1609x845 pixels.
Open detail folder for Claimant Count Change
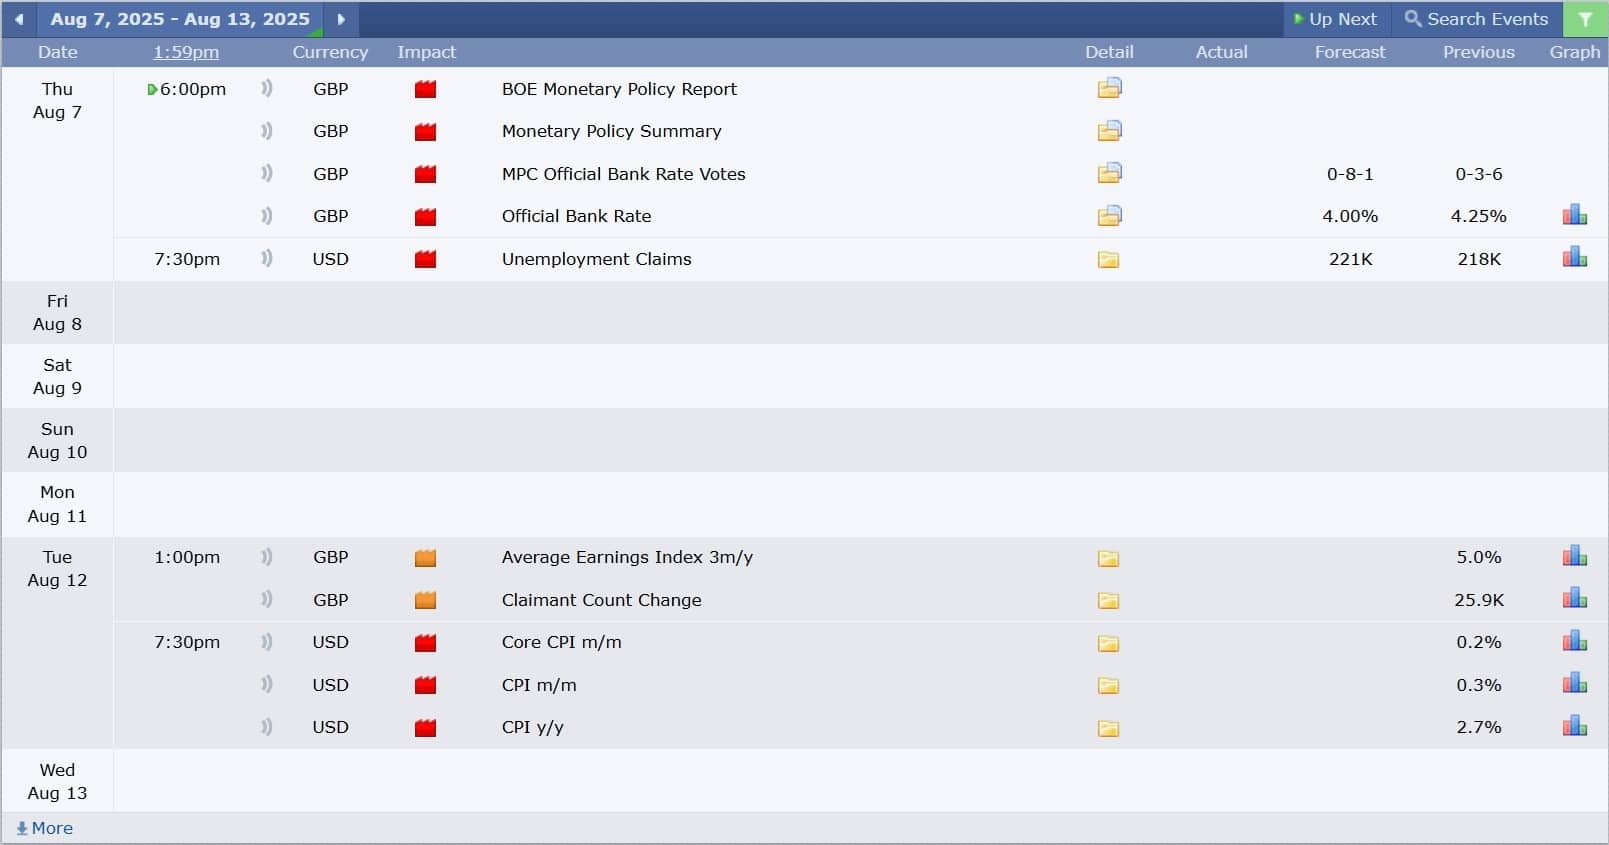pyautogui.click(x=1108, y=601)
